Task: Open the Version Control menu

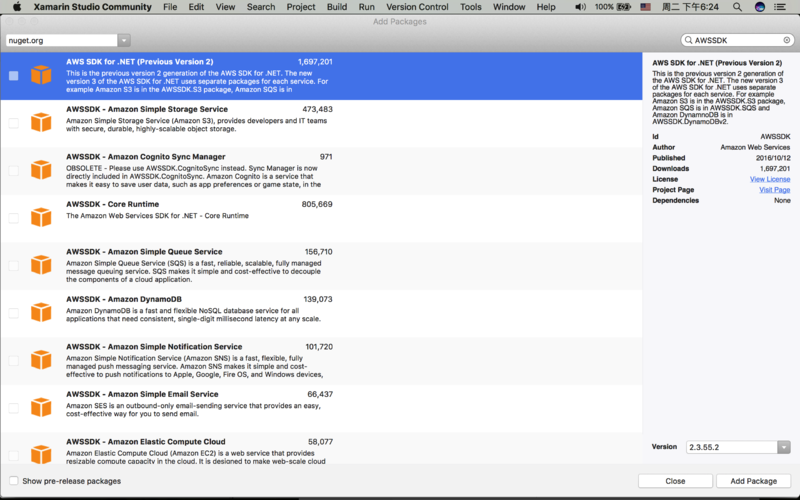Action: click(x=417, y=7)
